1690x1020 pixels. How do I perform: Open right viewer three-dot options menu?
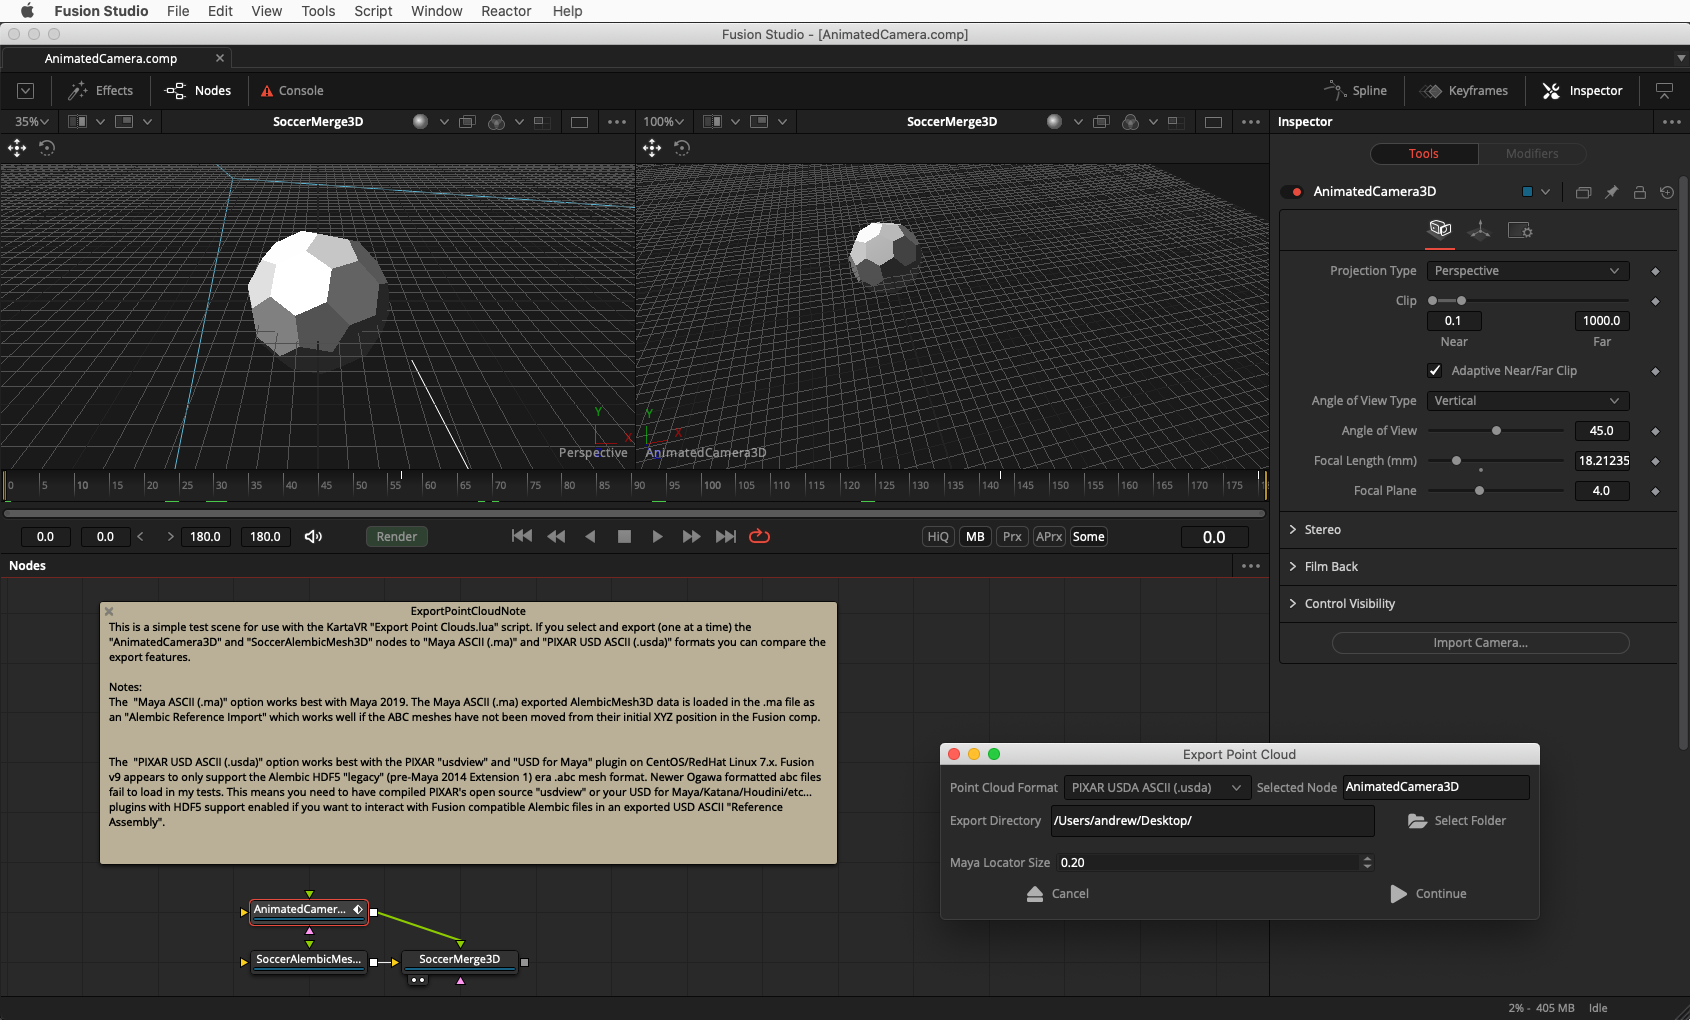pyautogui.click(x=1251, y=122)
